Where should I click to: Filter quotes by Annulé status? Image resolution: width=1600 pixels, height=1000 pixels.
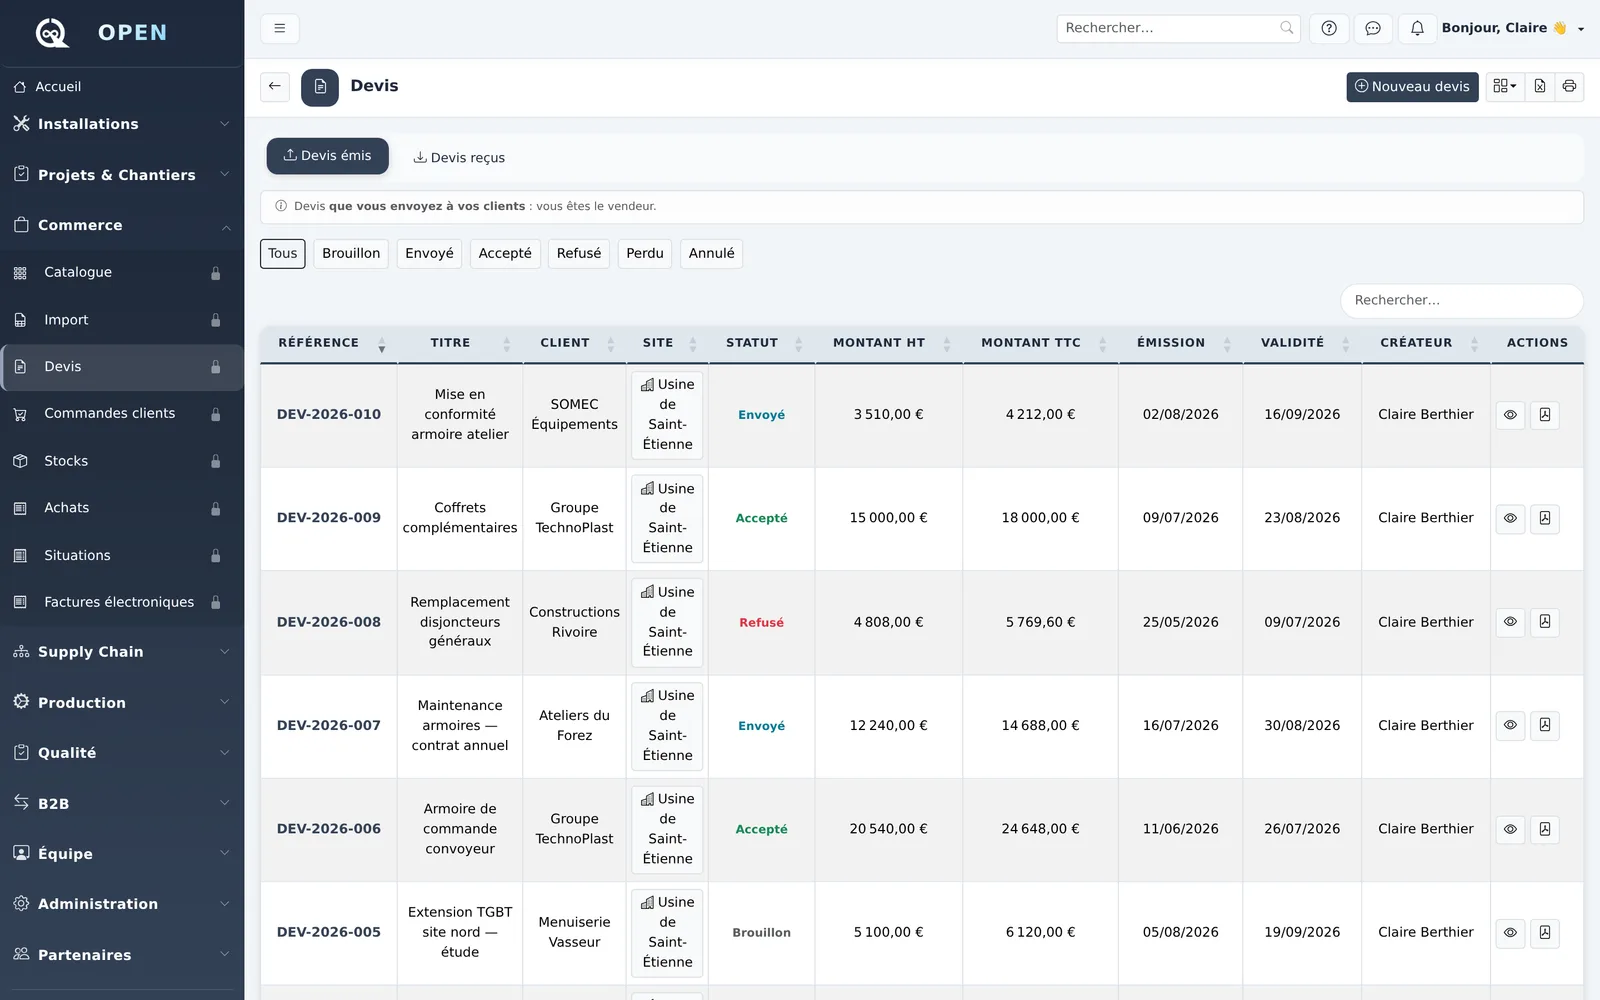(x=712, y=253)
